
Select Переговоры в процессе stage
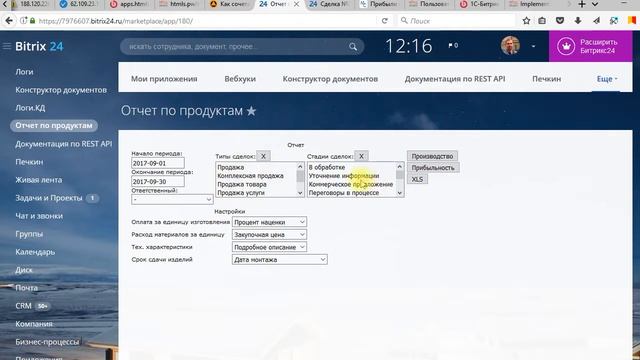coord(344,193)
